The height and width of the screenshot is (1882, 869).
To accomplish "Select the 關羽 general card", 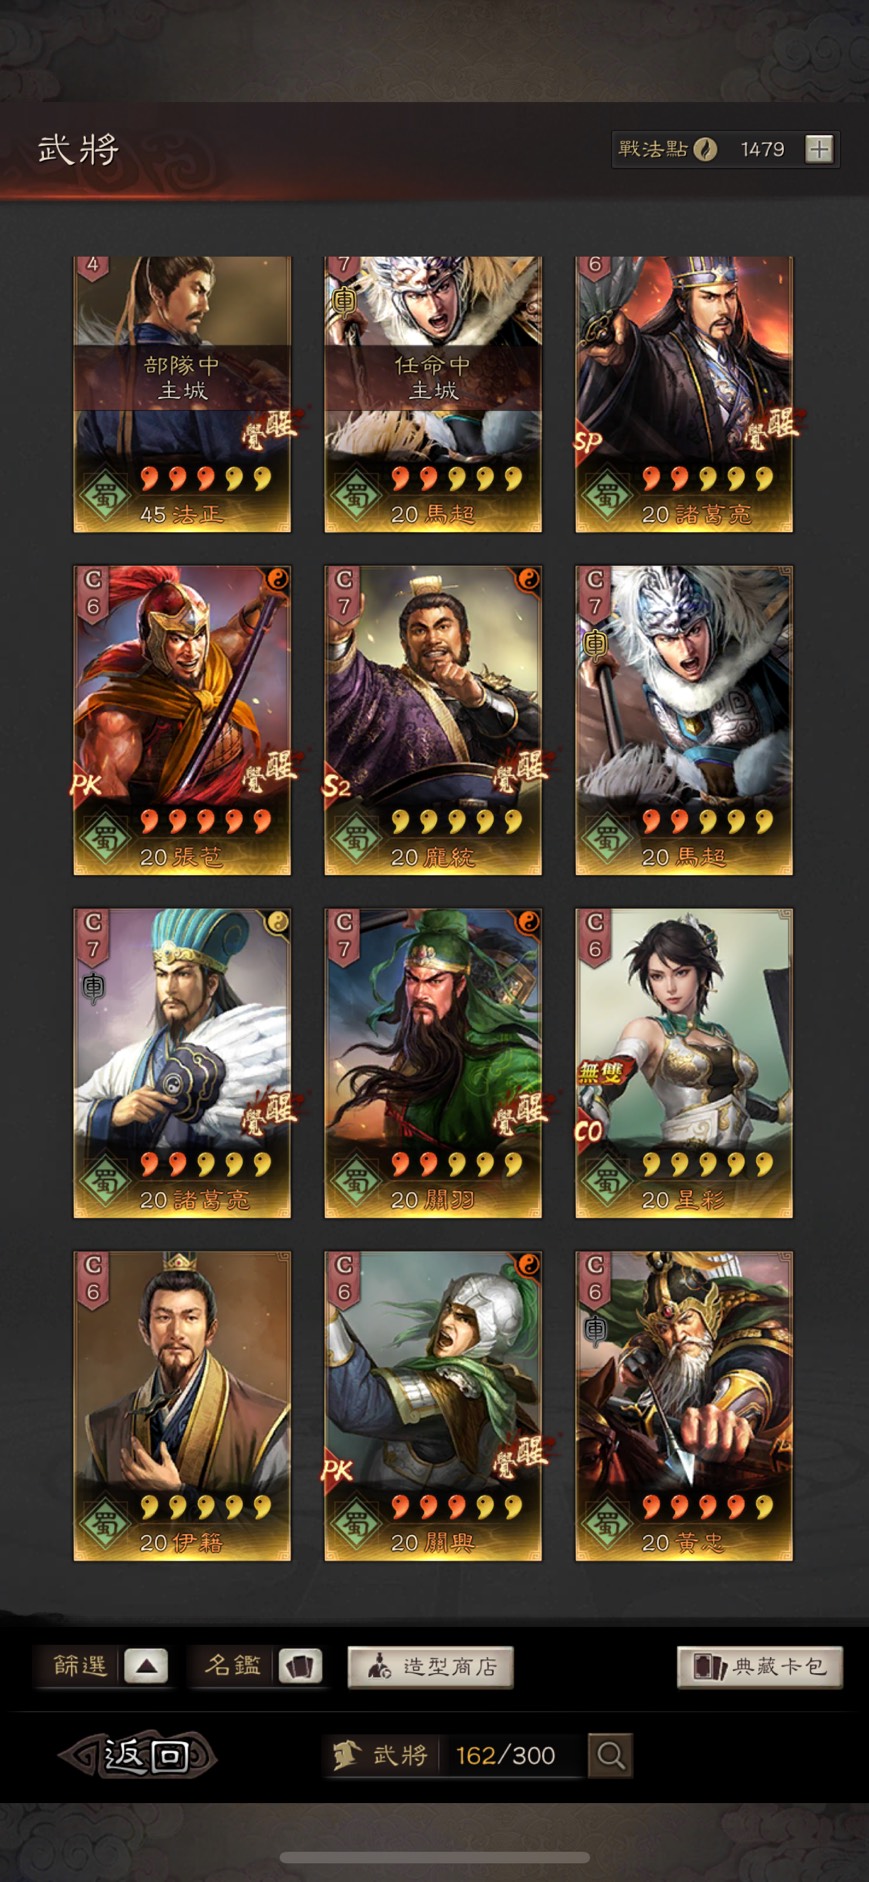I will tap(433, 1063).
